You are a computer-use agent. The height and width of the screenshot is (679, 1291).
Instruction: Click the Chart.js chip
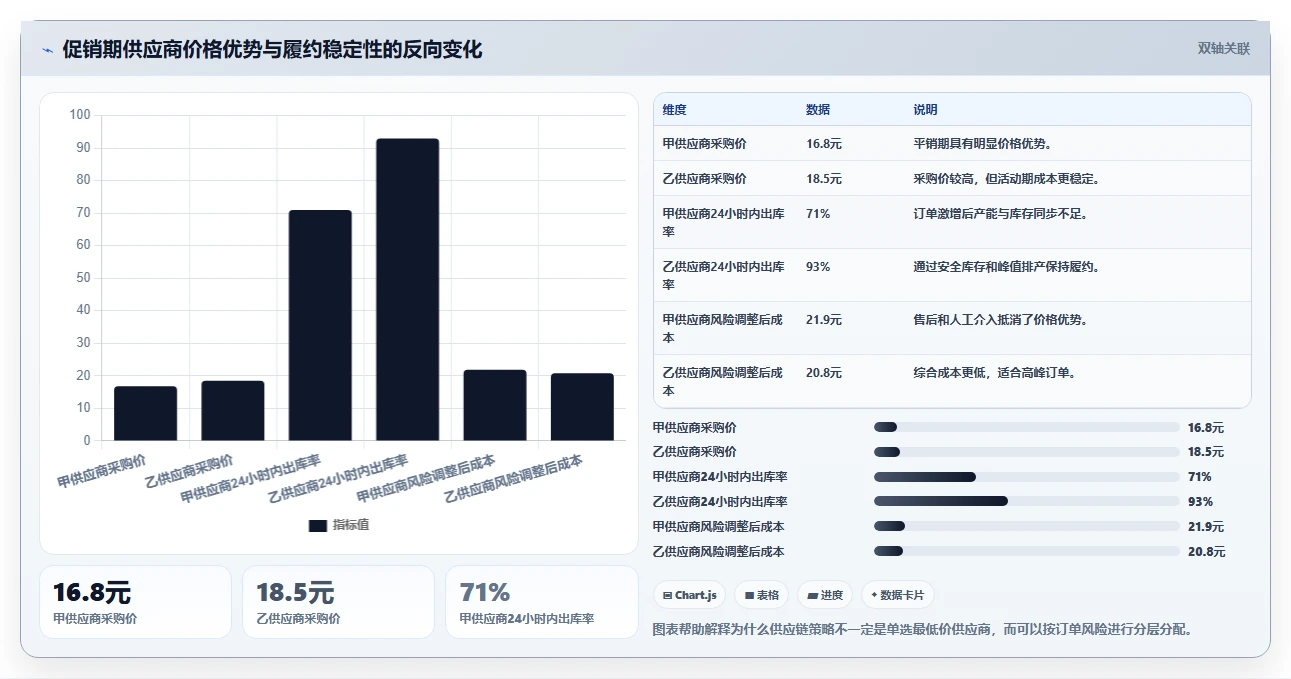coord(690,595)
